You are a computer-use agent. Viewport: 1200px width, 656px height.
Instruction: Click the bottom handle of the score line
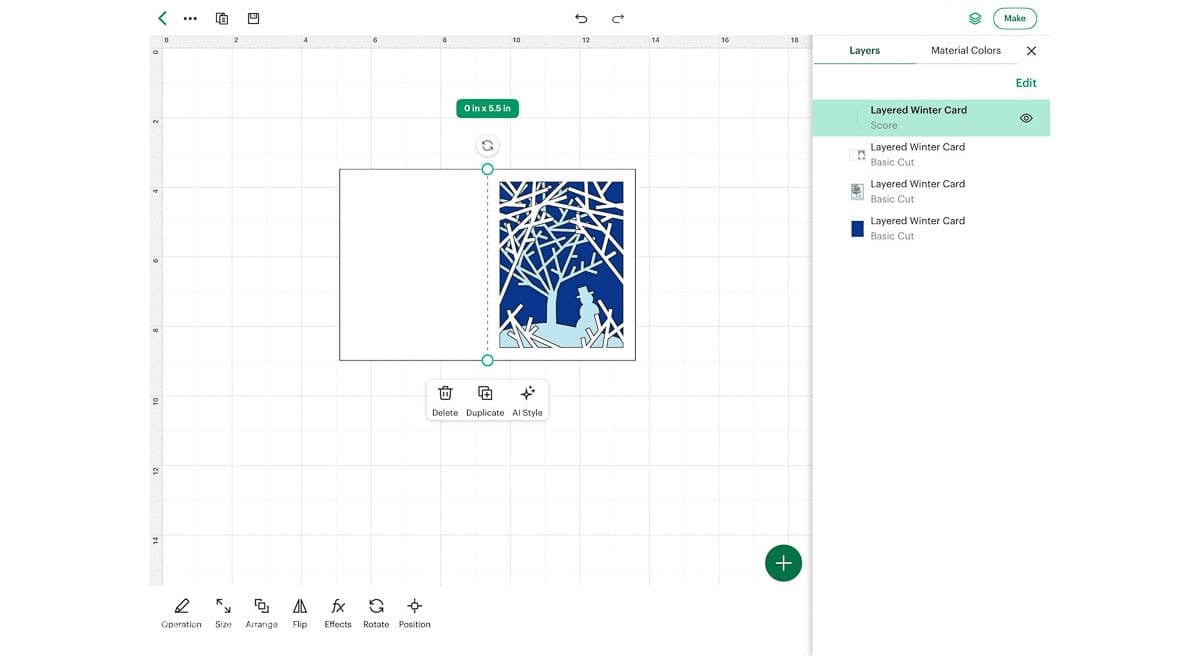tap(487, 360)
